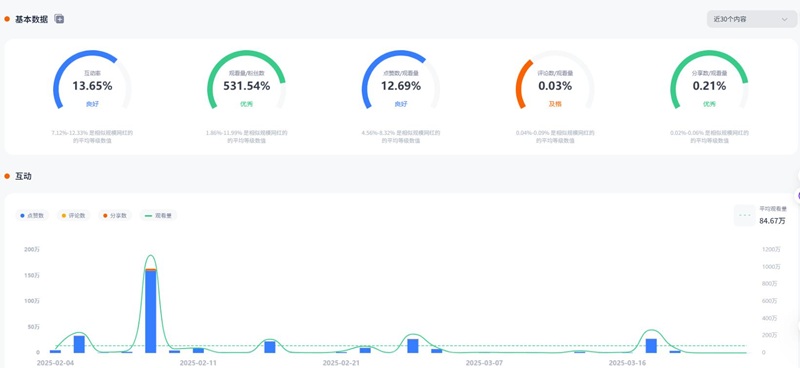Click the add icon beside 基本数据

59,19
